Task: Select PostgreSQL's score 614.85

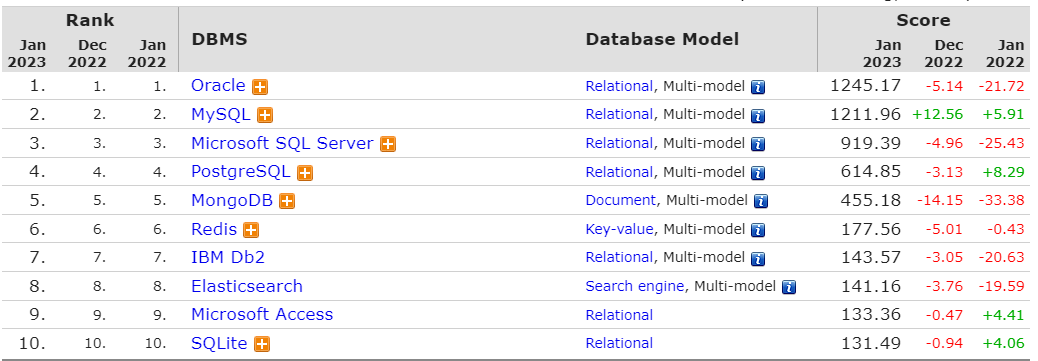Action: click(871, 172)
